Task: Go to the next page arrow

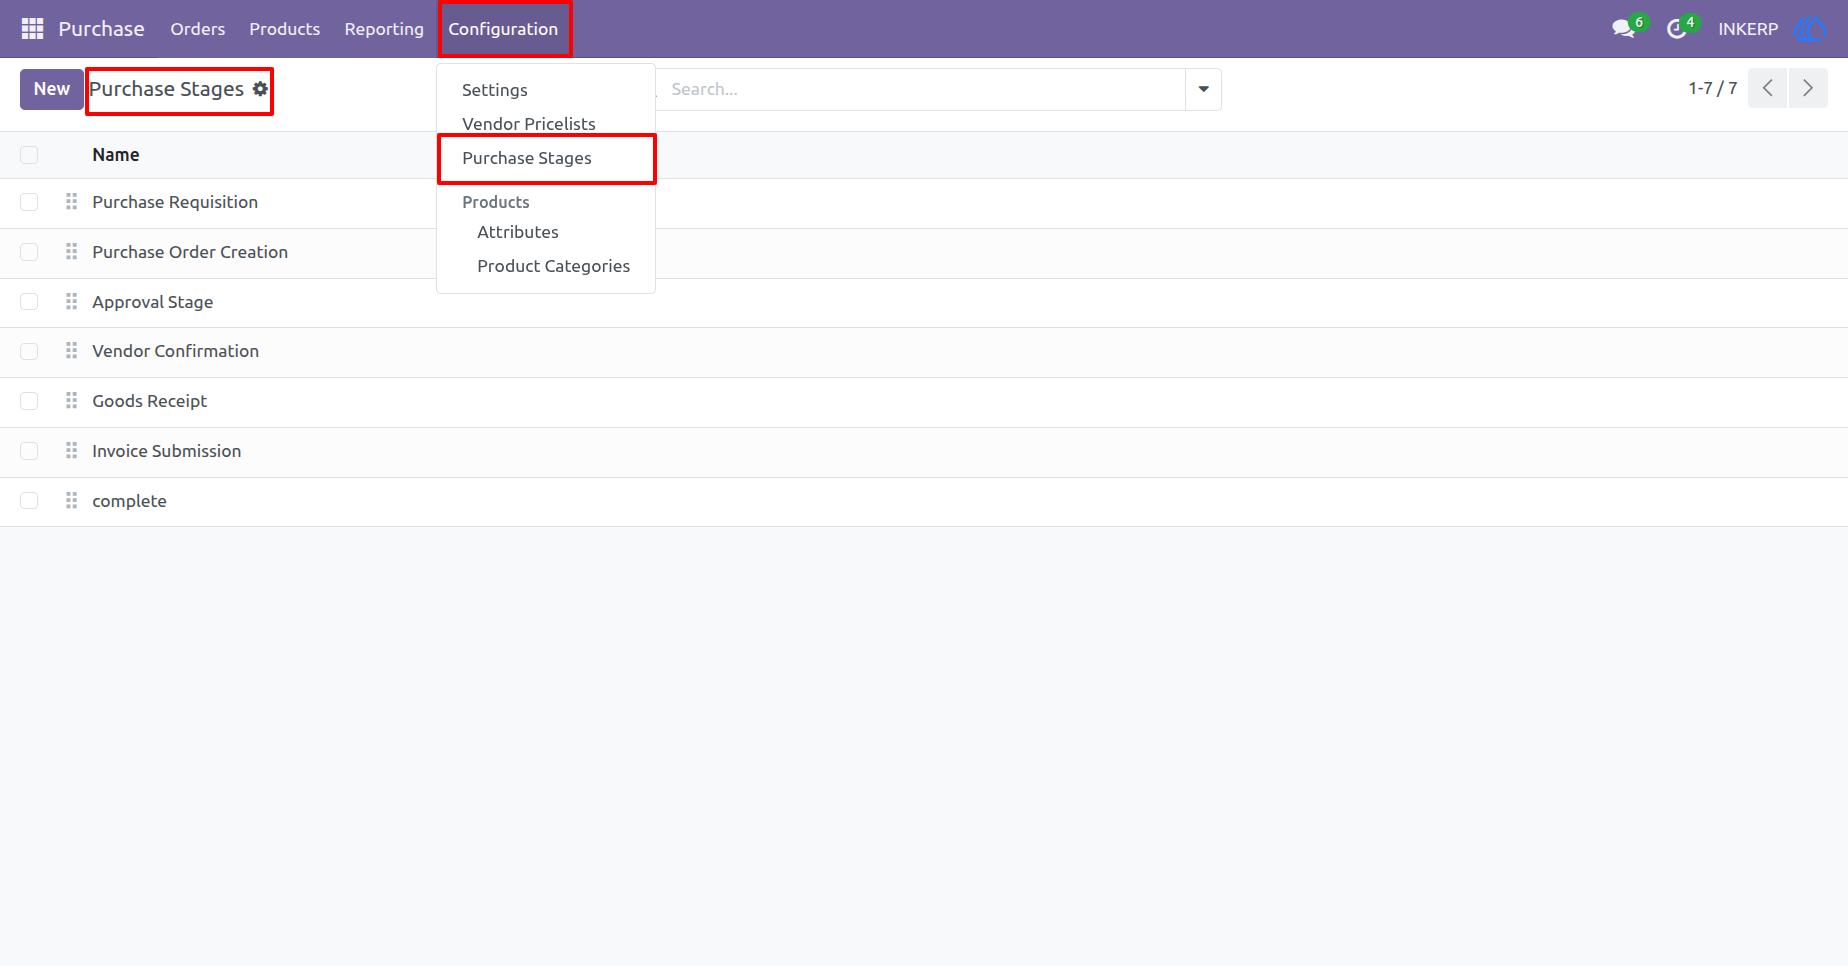Action: point(1808,88)
